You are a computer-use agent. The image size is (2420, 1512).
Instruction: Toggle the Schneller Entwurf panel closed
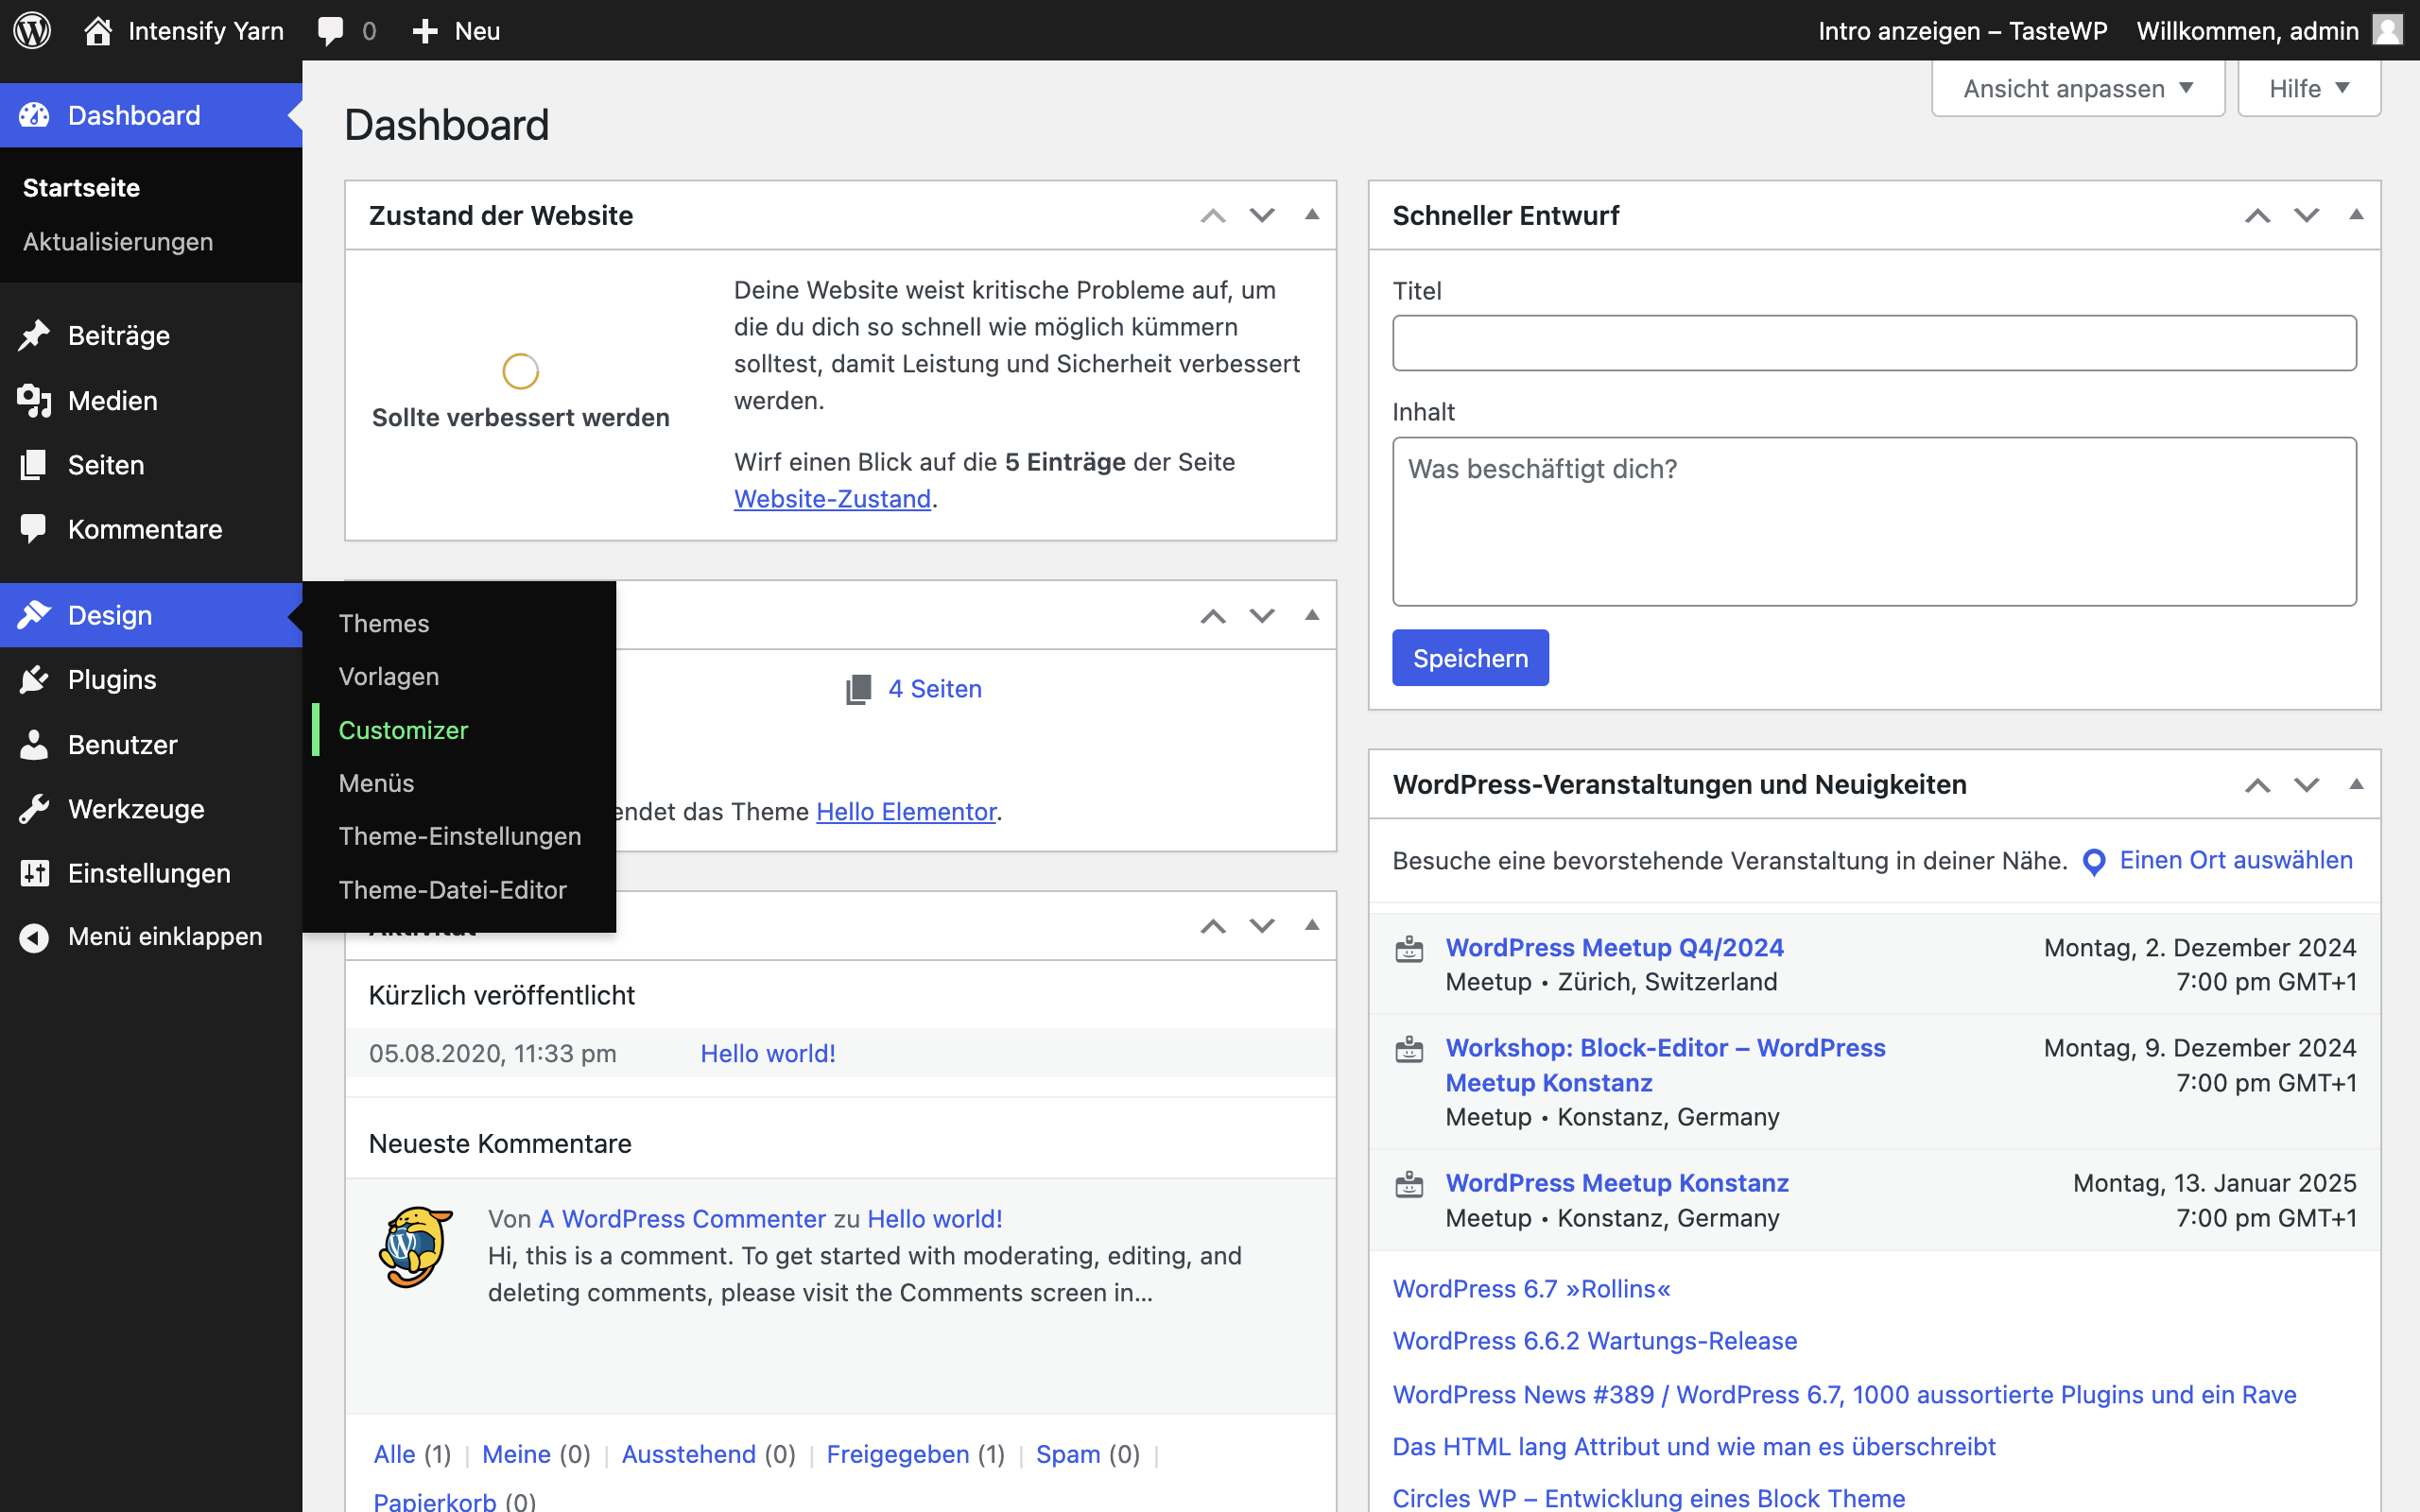click(2356, 215)
